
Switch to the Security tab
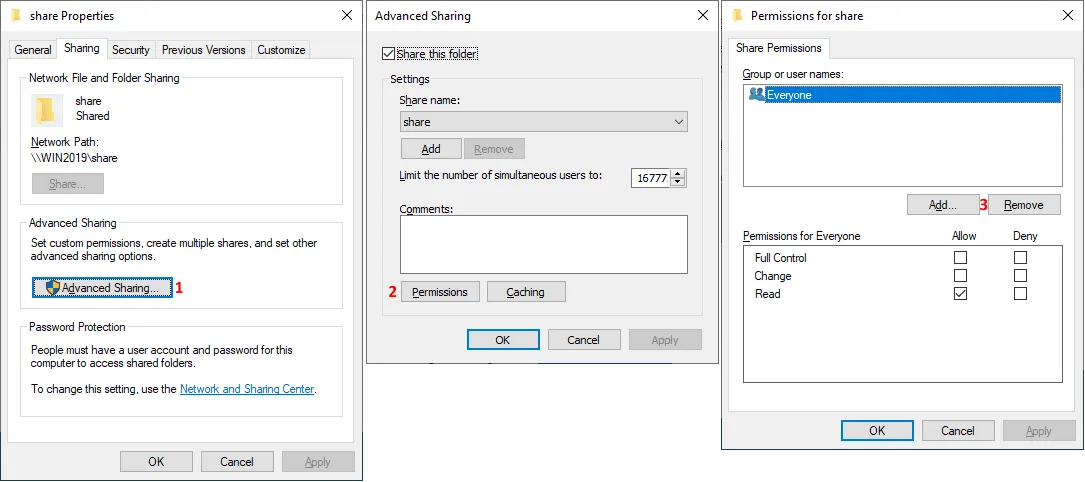[x=131, y=50]
